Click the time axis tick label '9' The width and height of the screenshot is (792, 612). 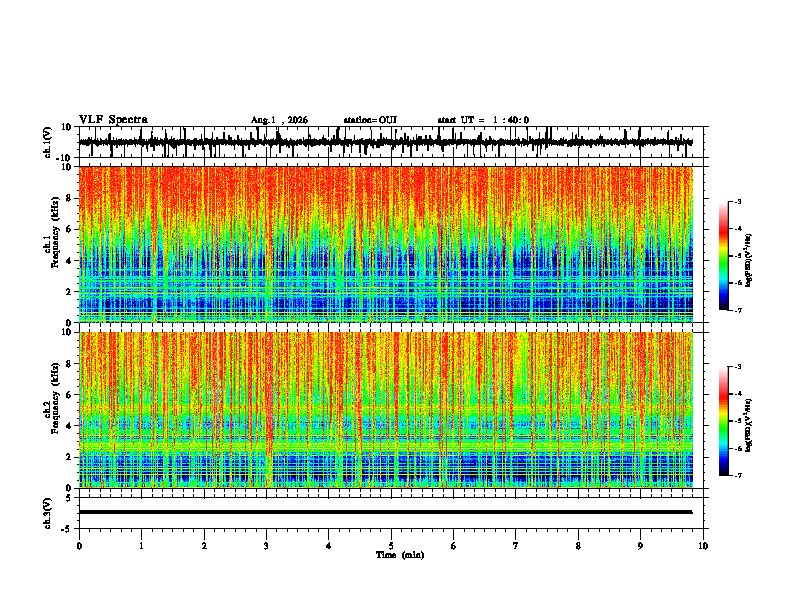(x=640, y=546)
